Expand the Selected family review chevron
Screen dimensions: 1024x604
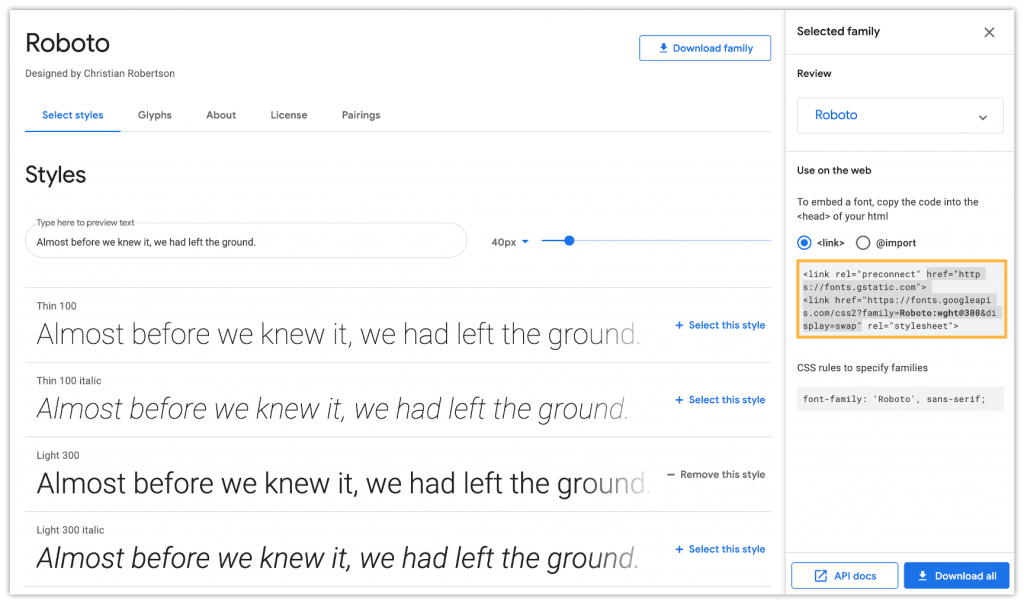pos(985,115)
